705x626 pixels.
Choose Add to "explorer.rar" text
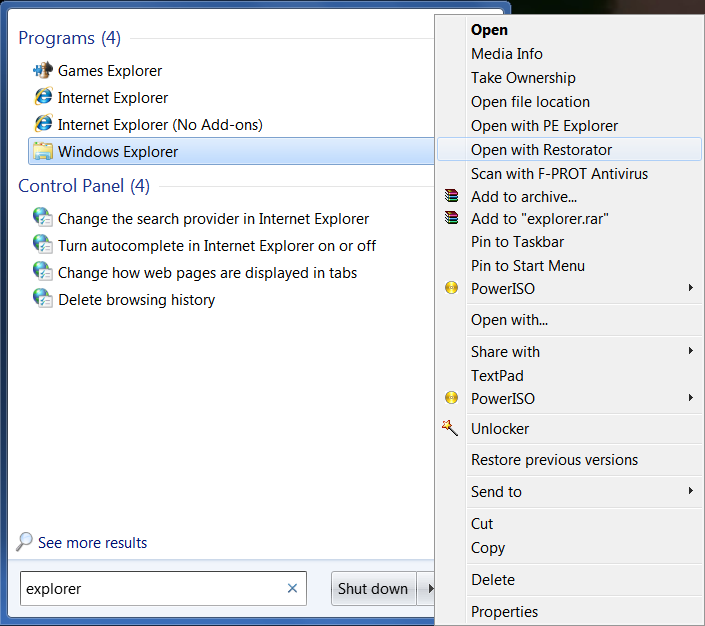(x=540, y=219)
